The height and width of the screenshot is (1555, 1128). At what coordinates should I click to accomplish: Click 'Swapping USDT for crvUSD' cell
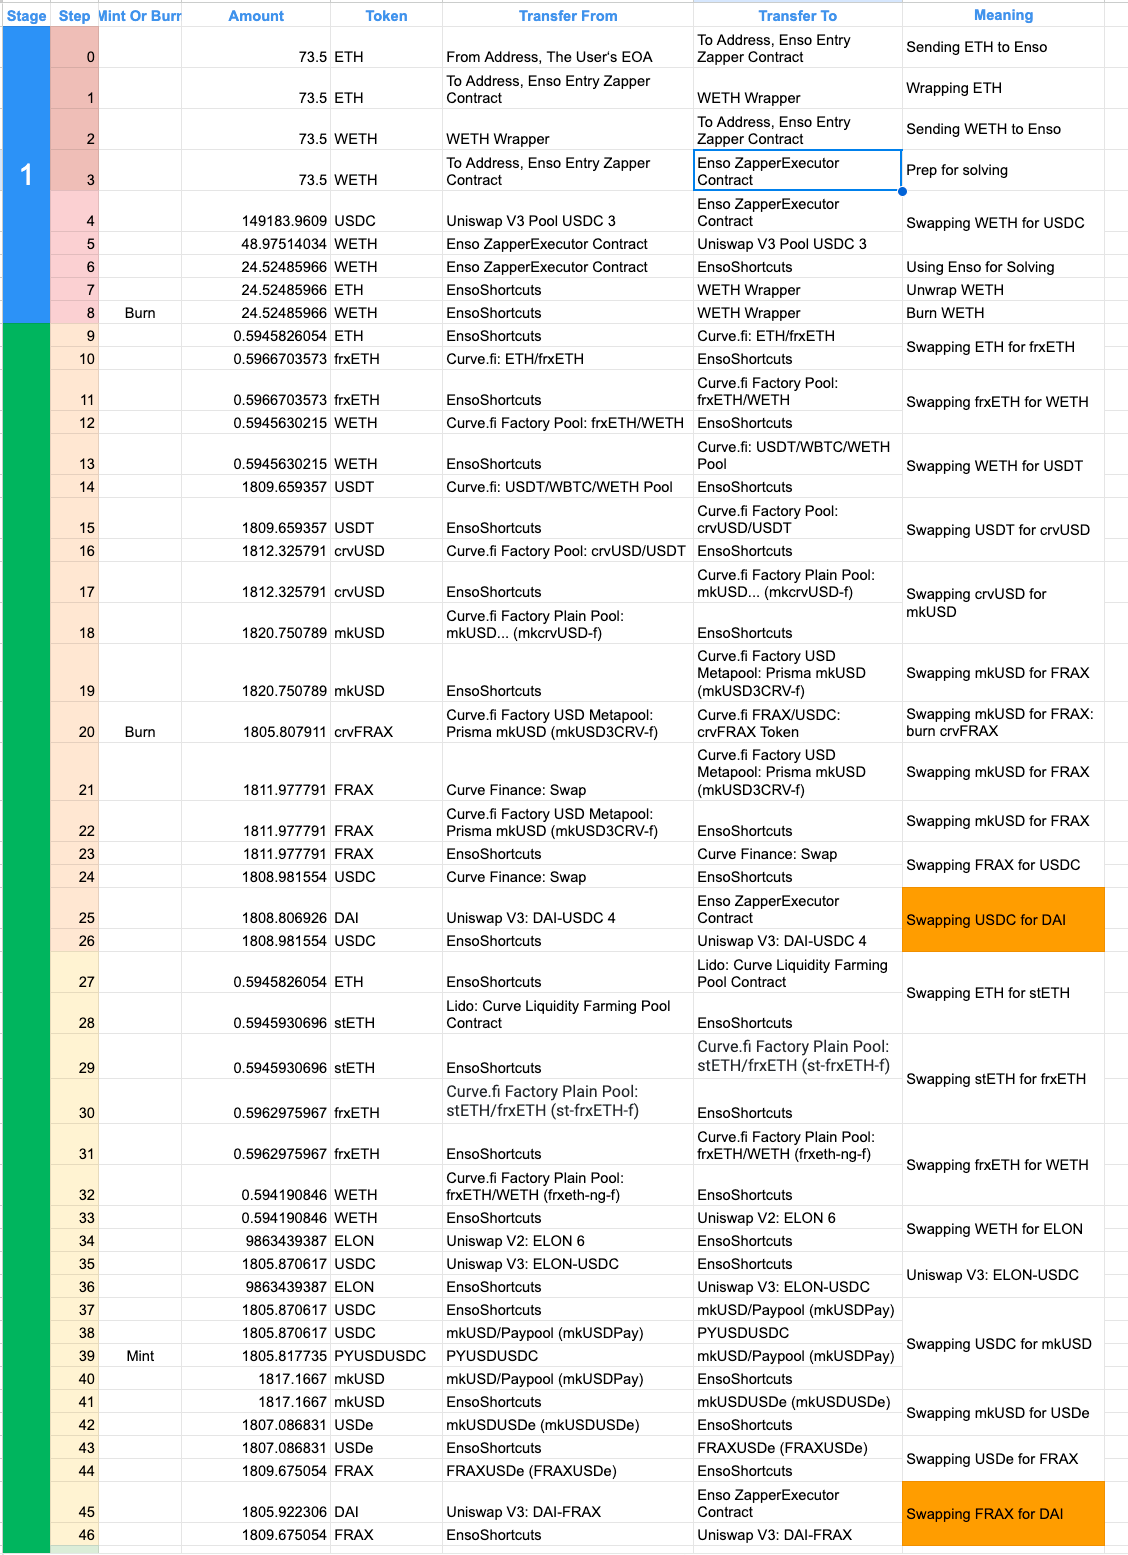[x=1003, y=530]
